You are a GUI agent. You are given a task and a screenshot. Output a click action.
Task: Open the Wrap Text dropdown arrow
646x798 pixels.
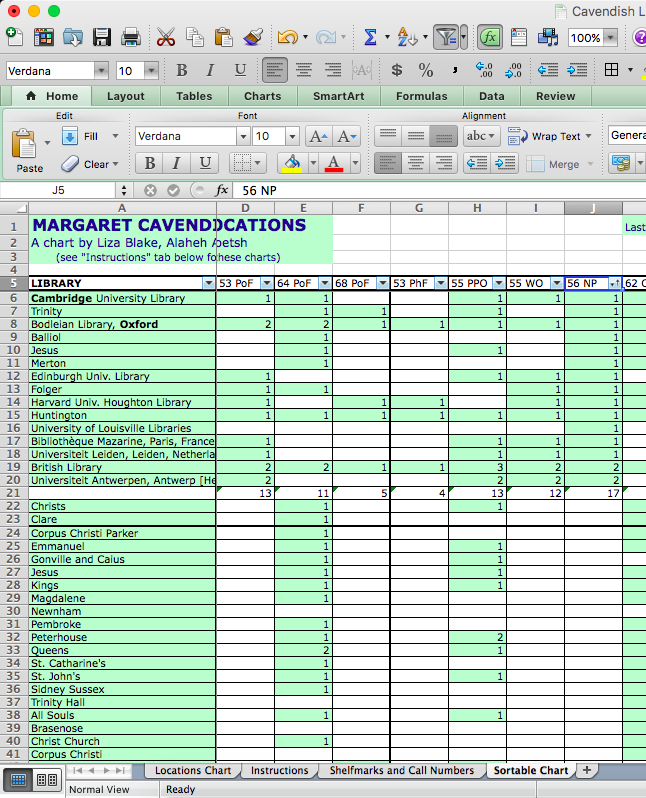click(x=588, y=136)
